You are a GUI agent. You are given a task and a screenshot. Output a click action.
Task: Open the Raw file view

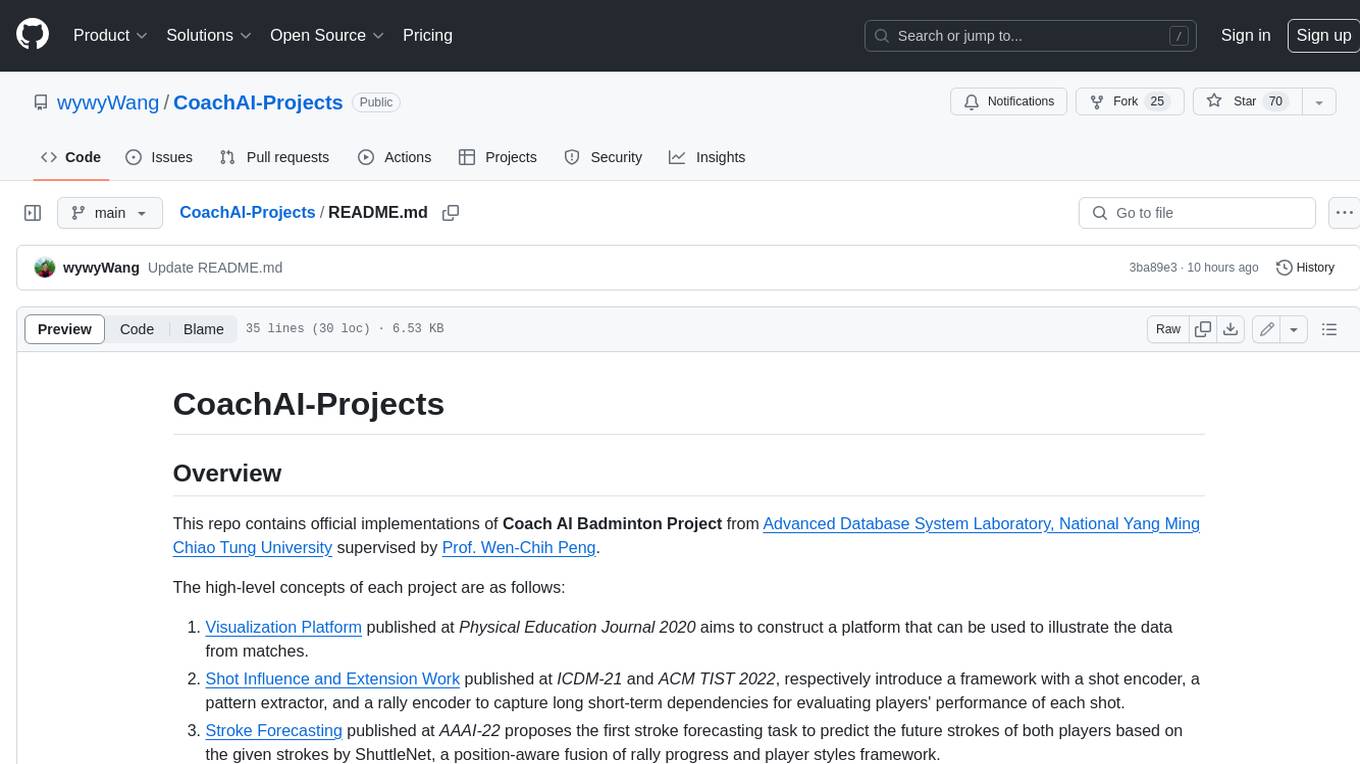coord(1168,329)
